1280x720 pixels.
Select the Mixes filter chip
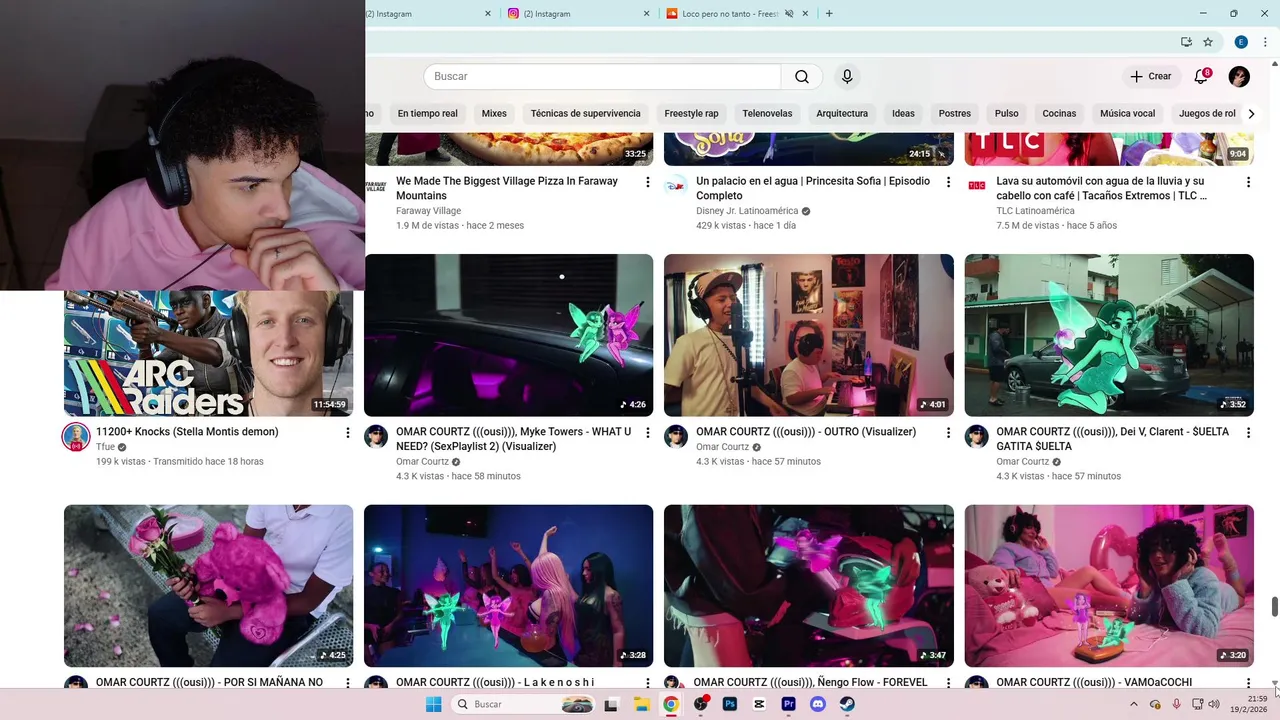click(494, 114)
